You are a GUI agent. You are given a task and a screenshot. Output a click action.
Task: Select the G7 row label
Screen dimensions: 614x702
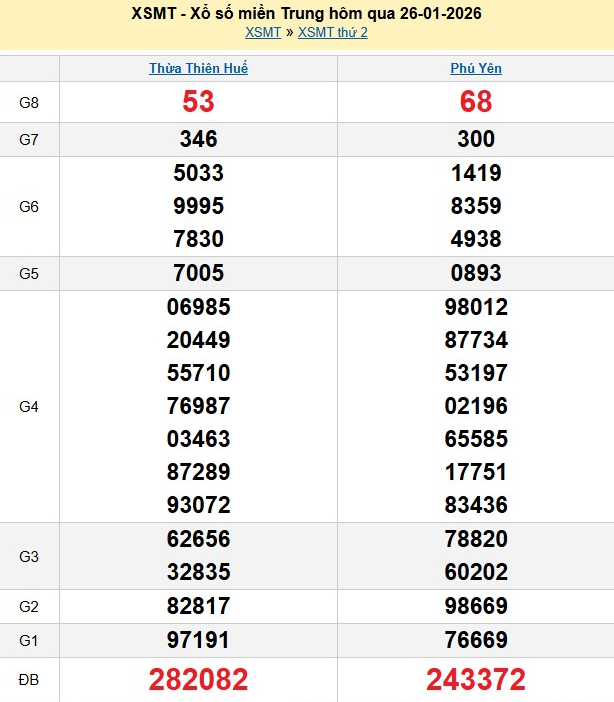29,139
